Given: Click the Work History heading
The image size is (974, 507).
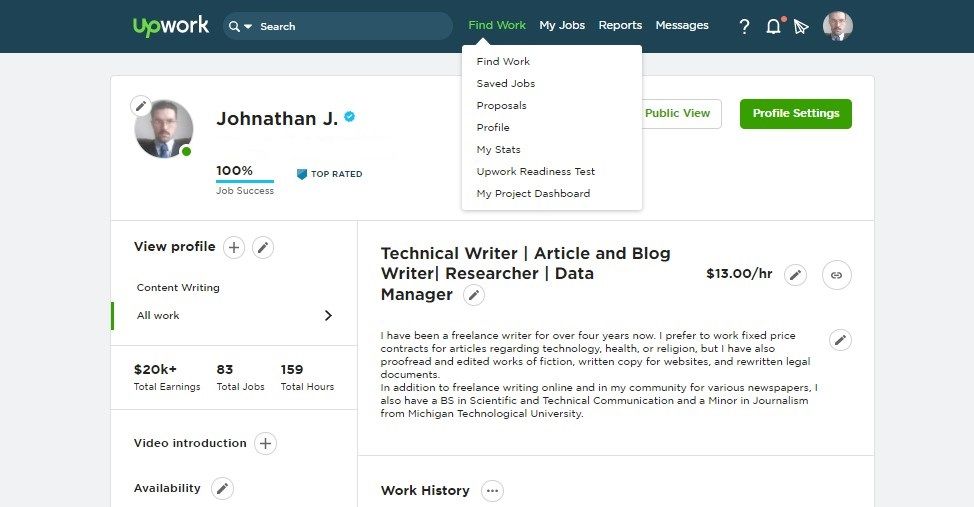Looking at the screenshot, I should (425, 491).
